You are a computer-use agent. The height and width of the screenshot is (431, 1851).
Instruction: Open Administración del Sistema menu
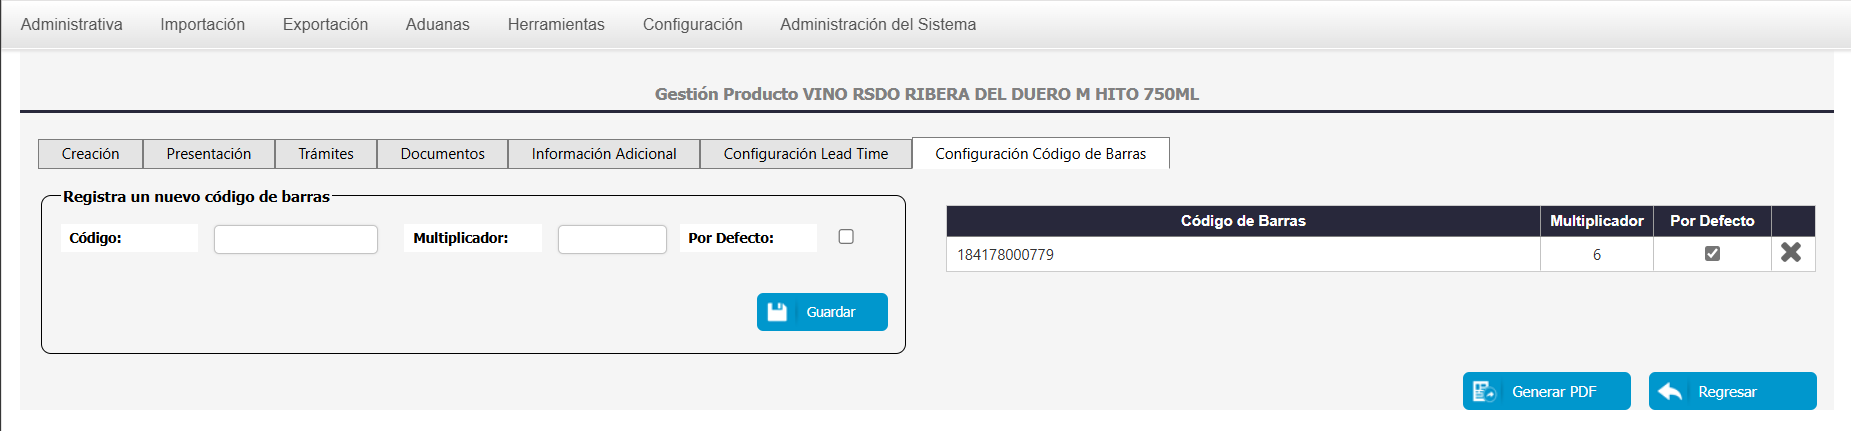[878, 24]
